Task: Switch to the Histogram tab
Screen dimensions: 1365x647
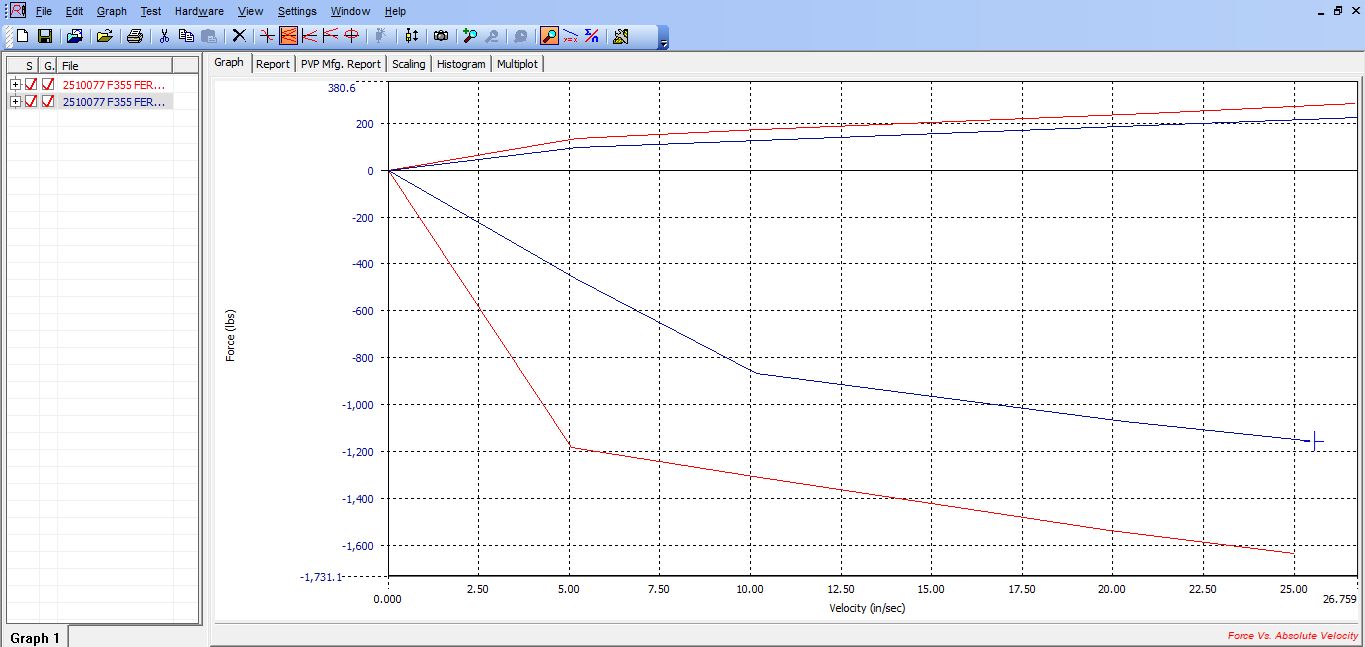Action: 461,64
